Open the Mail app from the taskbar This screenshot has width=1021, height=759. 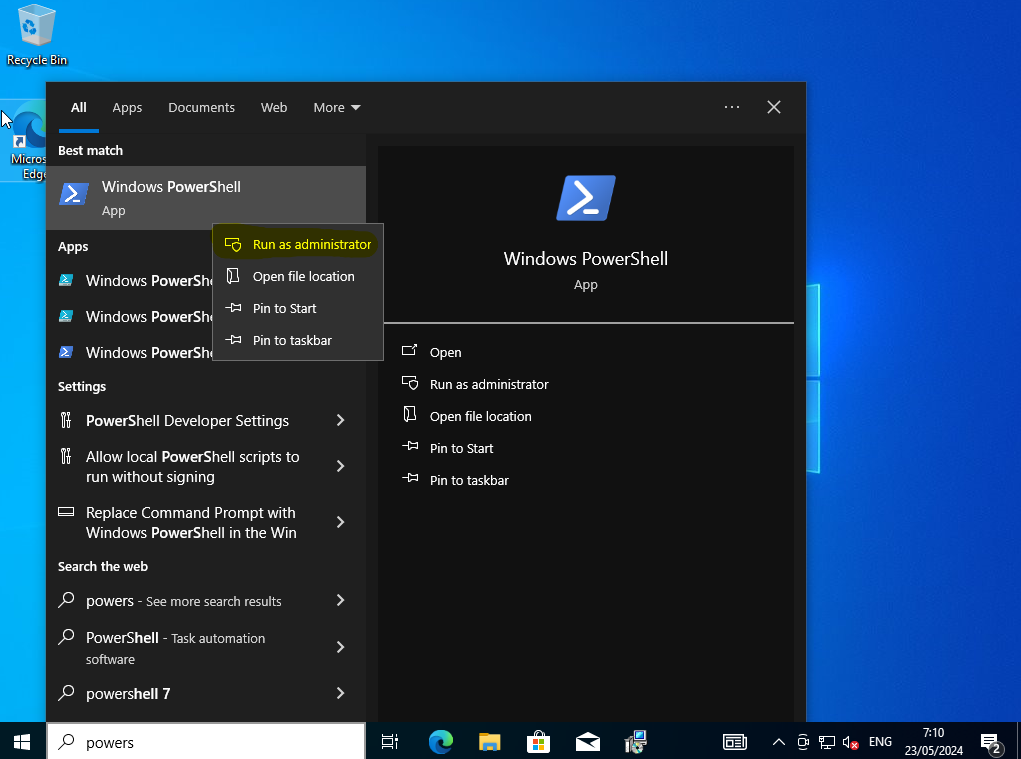(x=588, y=741)
